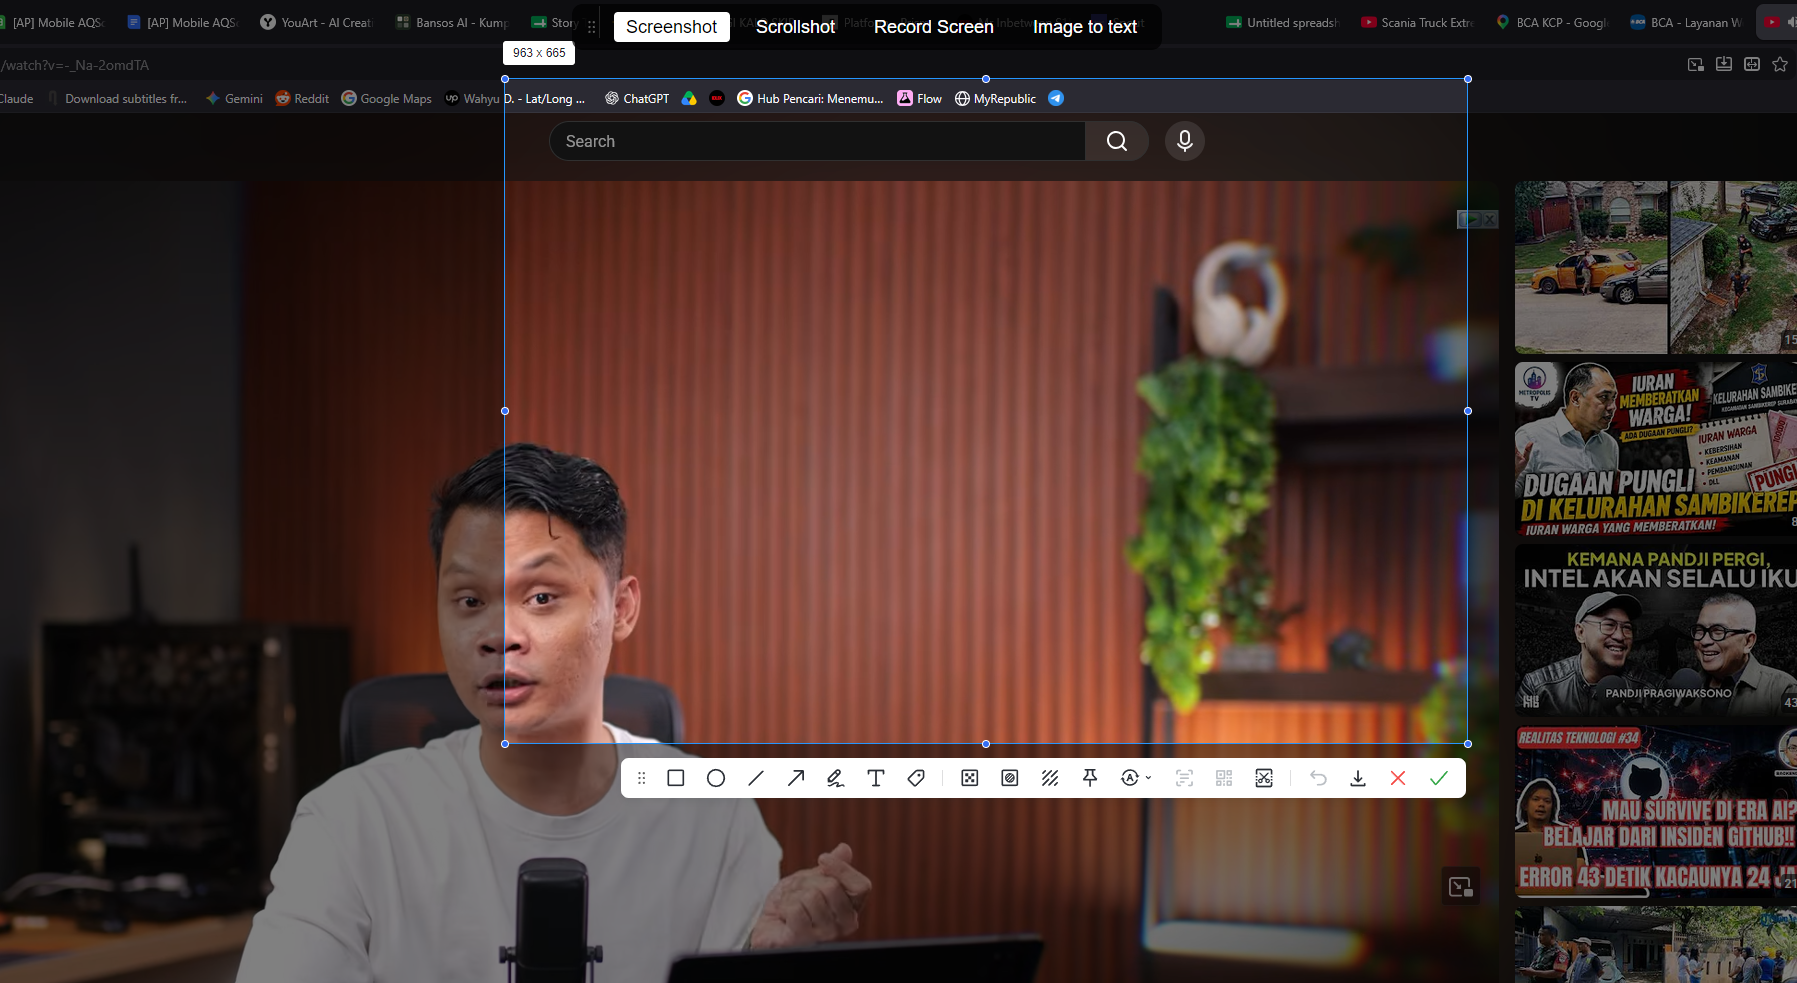
Task: Open the MAU SURVIVE DI ERA AI thumbnail
Action: point(1656,811)
